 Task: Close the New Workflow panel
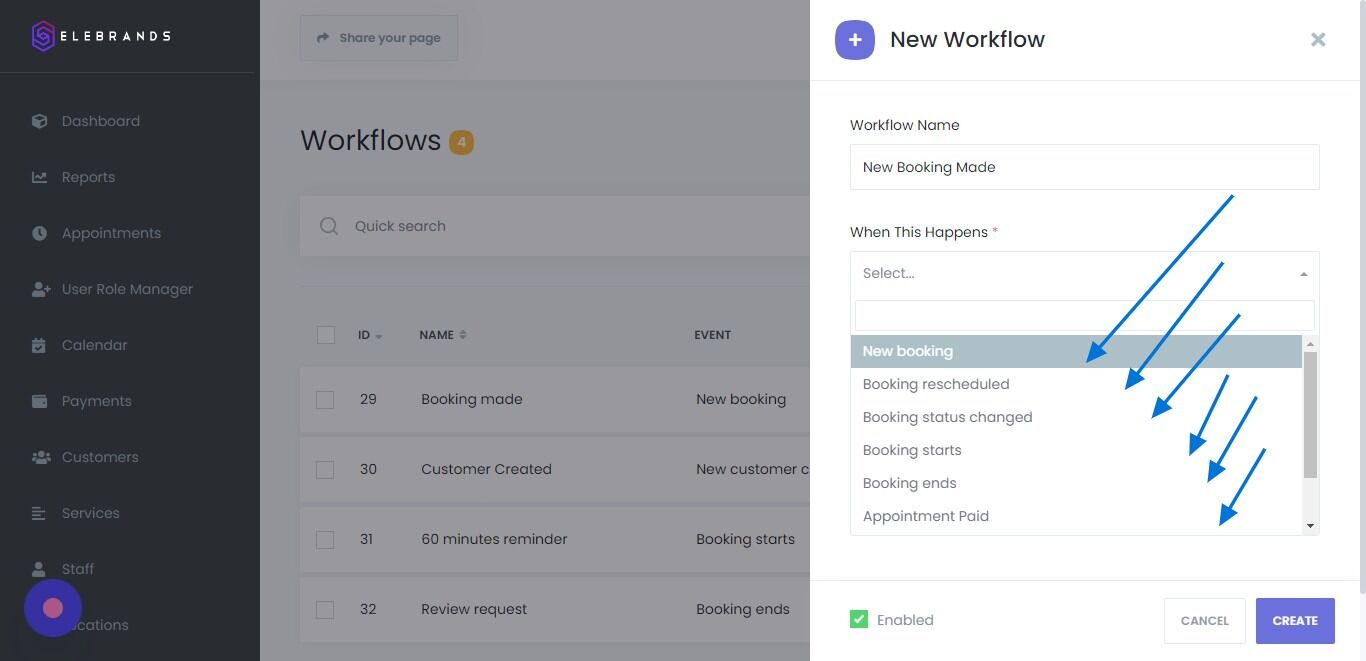point(1318,39)
